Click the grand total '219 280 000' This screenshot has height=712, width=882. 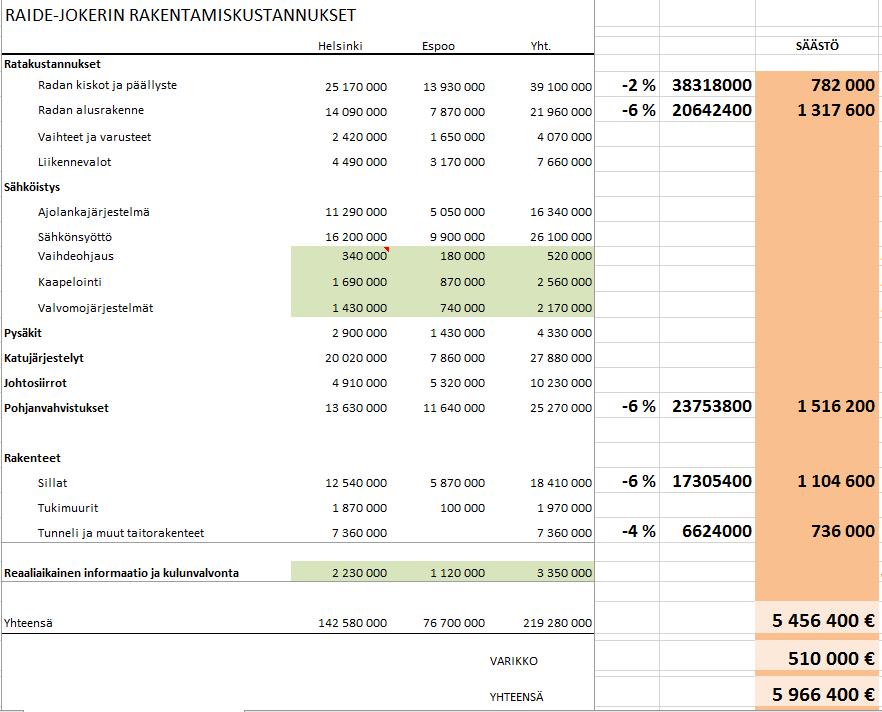[557, 623]
